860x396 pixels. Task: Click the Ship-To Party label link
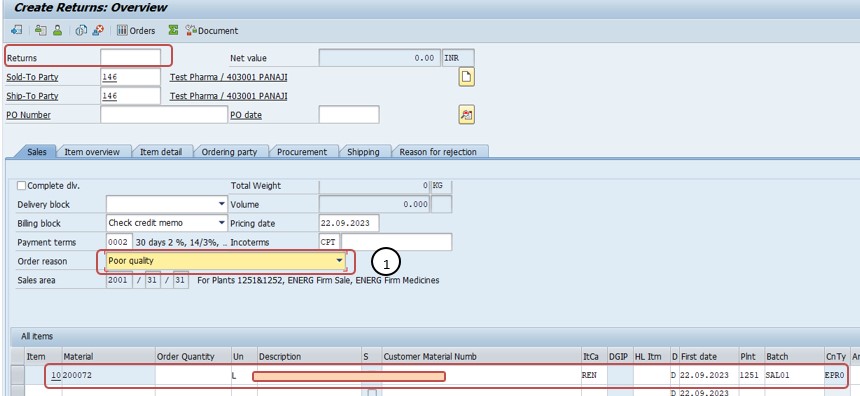[x=32, y=96]
